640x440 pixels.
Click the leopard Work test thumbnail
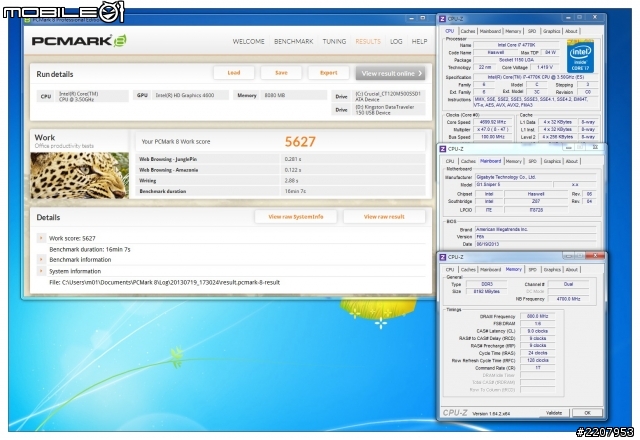(x=80, y=176)
